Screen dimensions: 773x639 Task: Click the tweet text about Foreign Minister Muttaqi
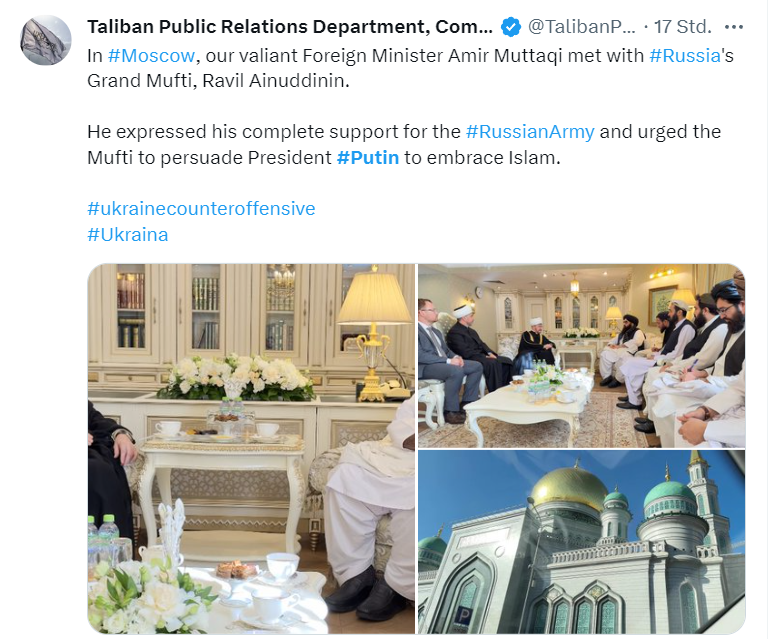click(x=410, y=68)
